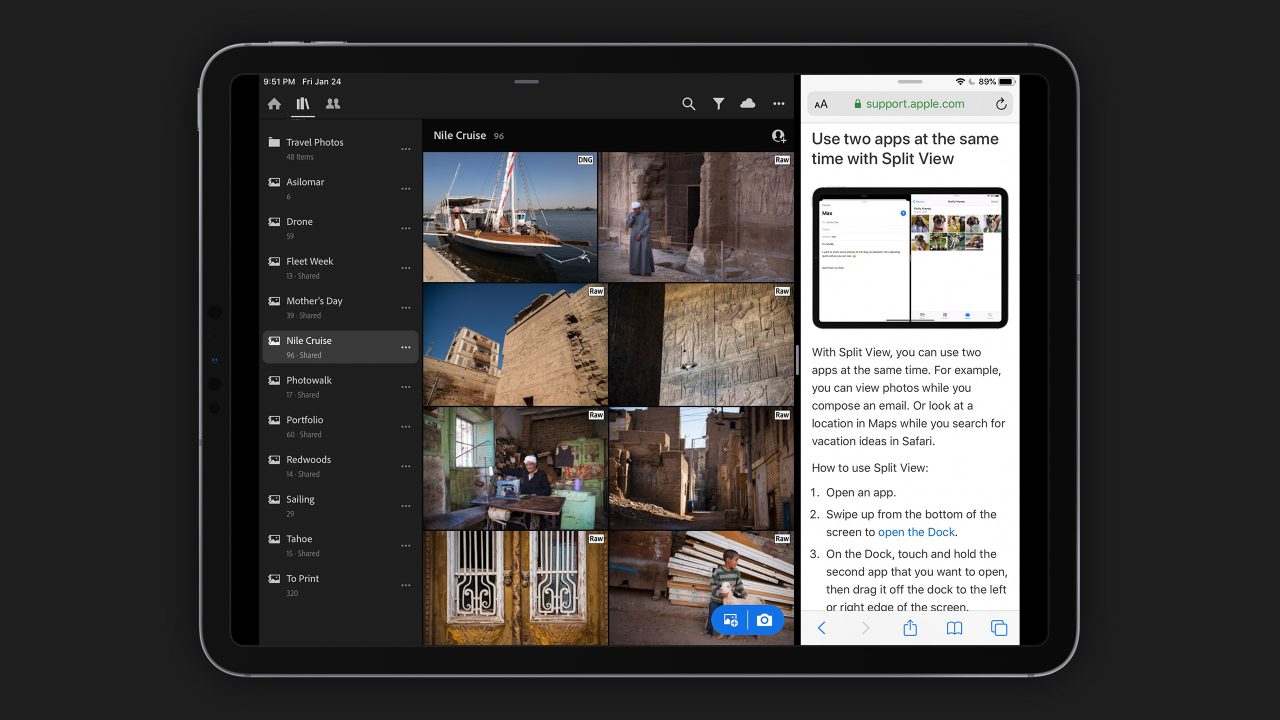1280x720 pixels.
Task: Open the options menu for the Sailing album
Action: coord(406,506)
